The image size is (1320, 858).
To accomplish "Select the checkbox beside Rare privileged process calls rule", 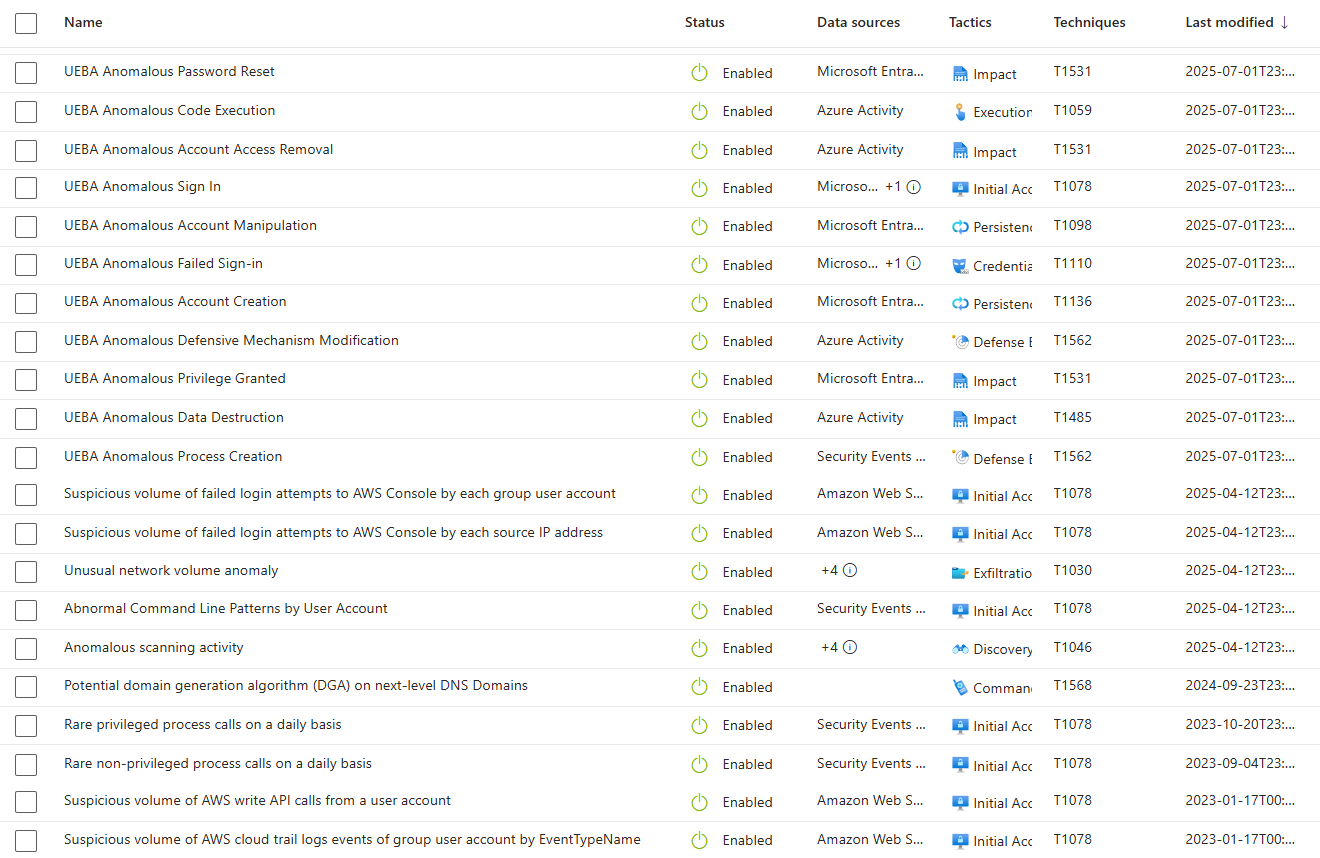I will [26, 725].
